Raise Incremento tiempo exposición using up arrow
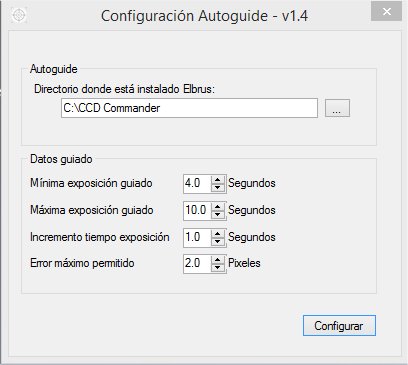Viewport: 408px width, 365px height. (x=218, y=234)
